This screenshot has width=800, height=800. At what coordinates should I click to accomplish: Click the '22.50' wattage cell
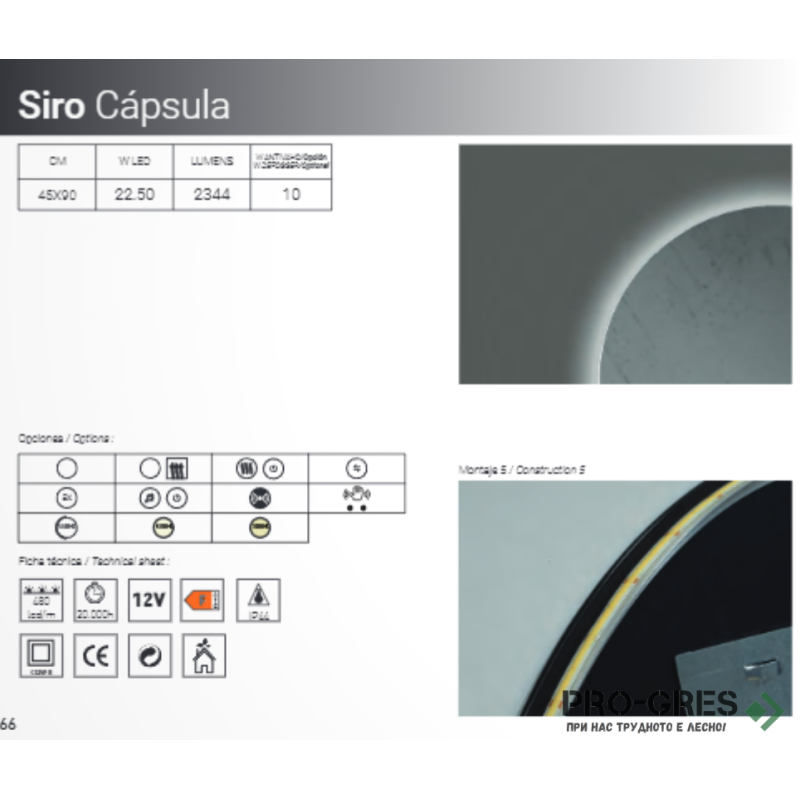click(x=134, y=194)
